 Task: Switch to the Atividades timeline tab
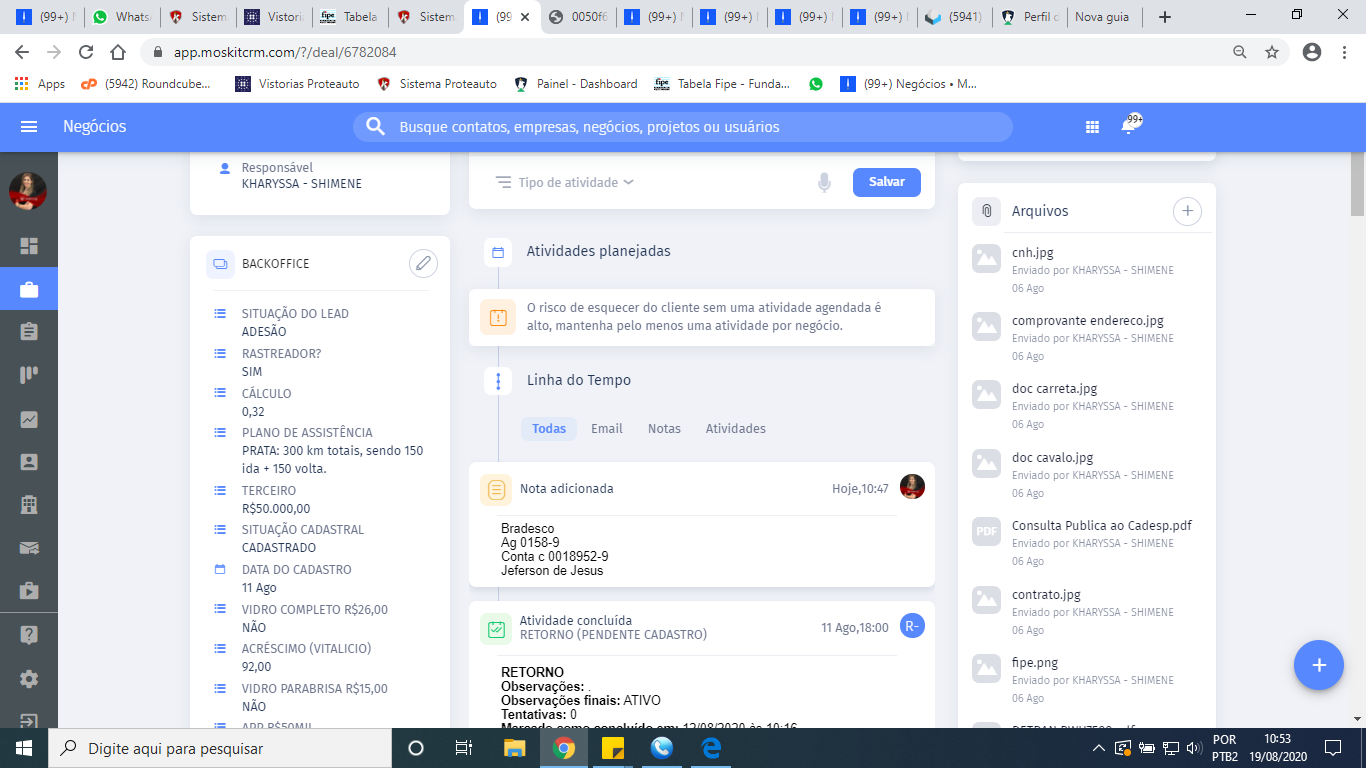tap(736, 428)
